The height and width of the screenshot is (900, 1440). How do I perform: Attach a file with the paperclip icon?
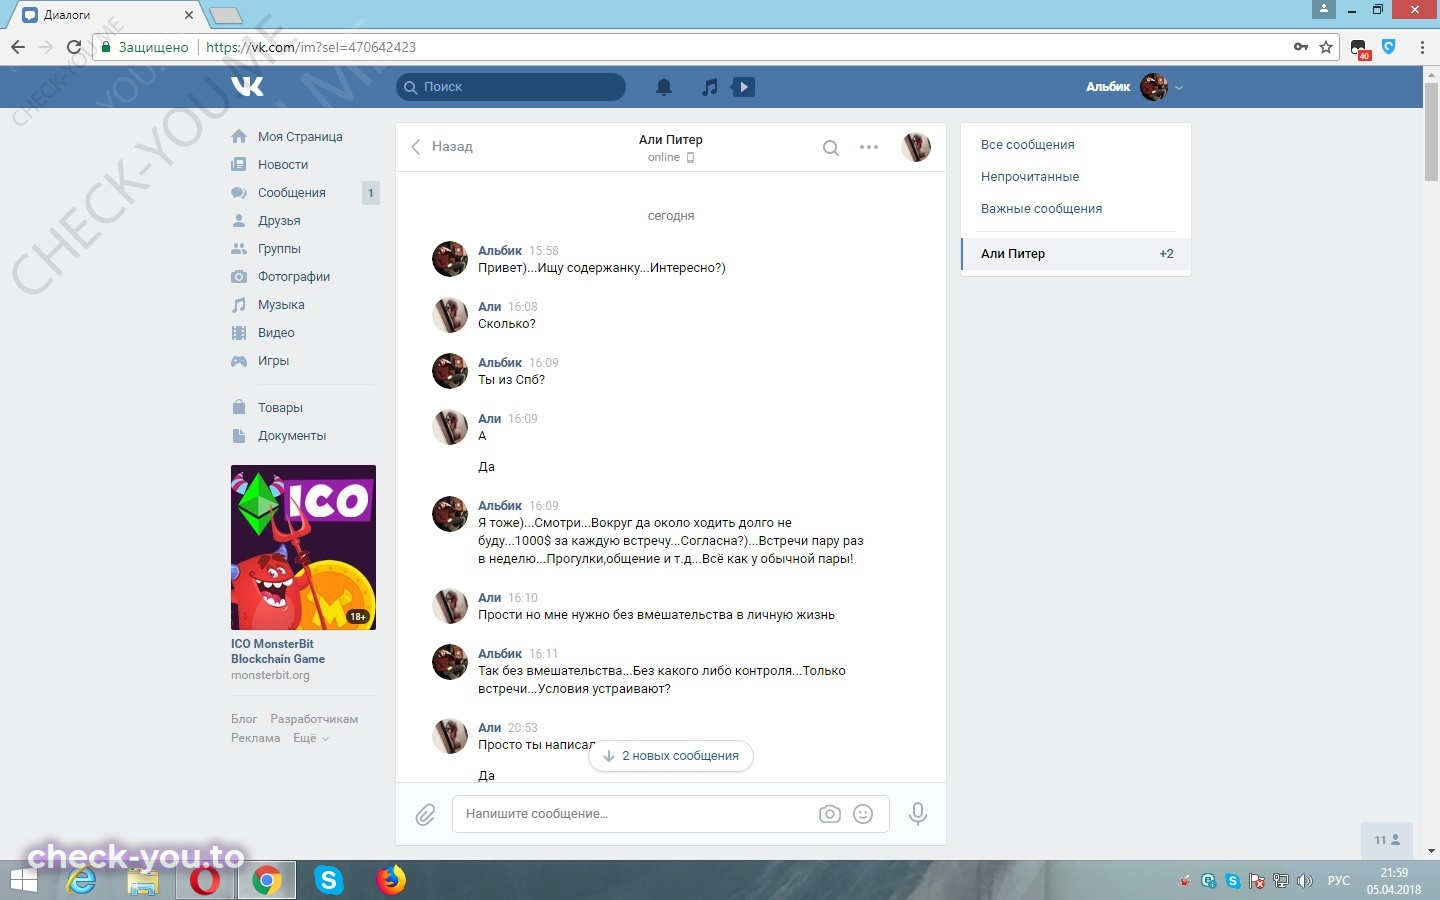(425, 814)
